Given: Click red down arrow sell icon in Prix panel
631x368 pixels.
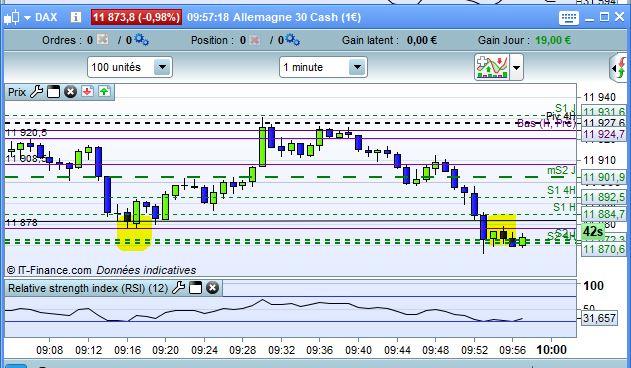Looking at the screenshot, I should pos(87,92).
